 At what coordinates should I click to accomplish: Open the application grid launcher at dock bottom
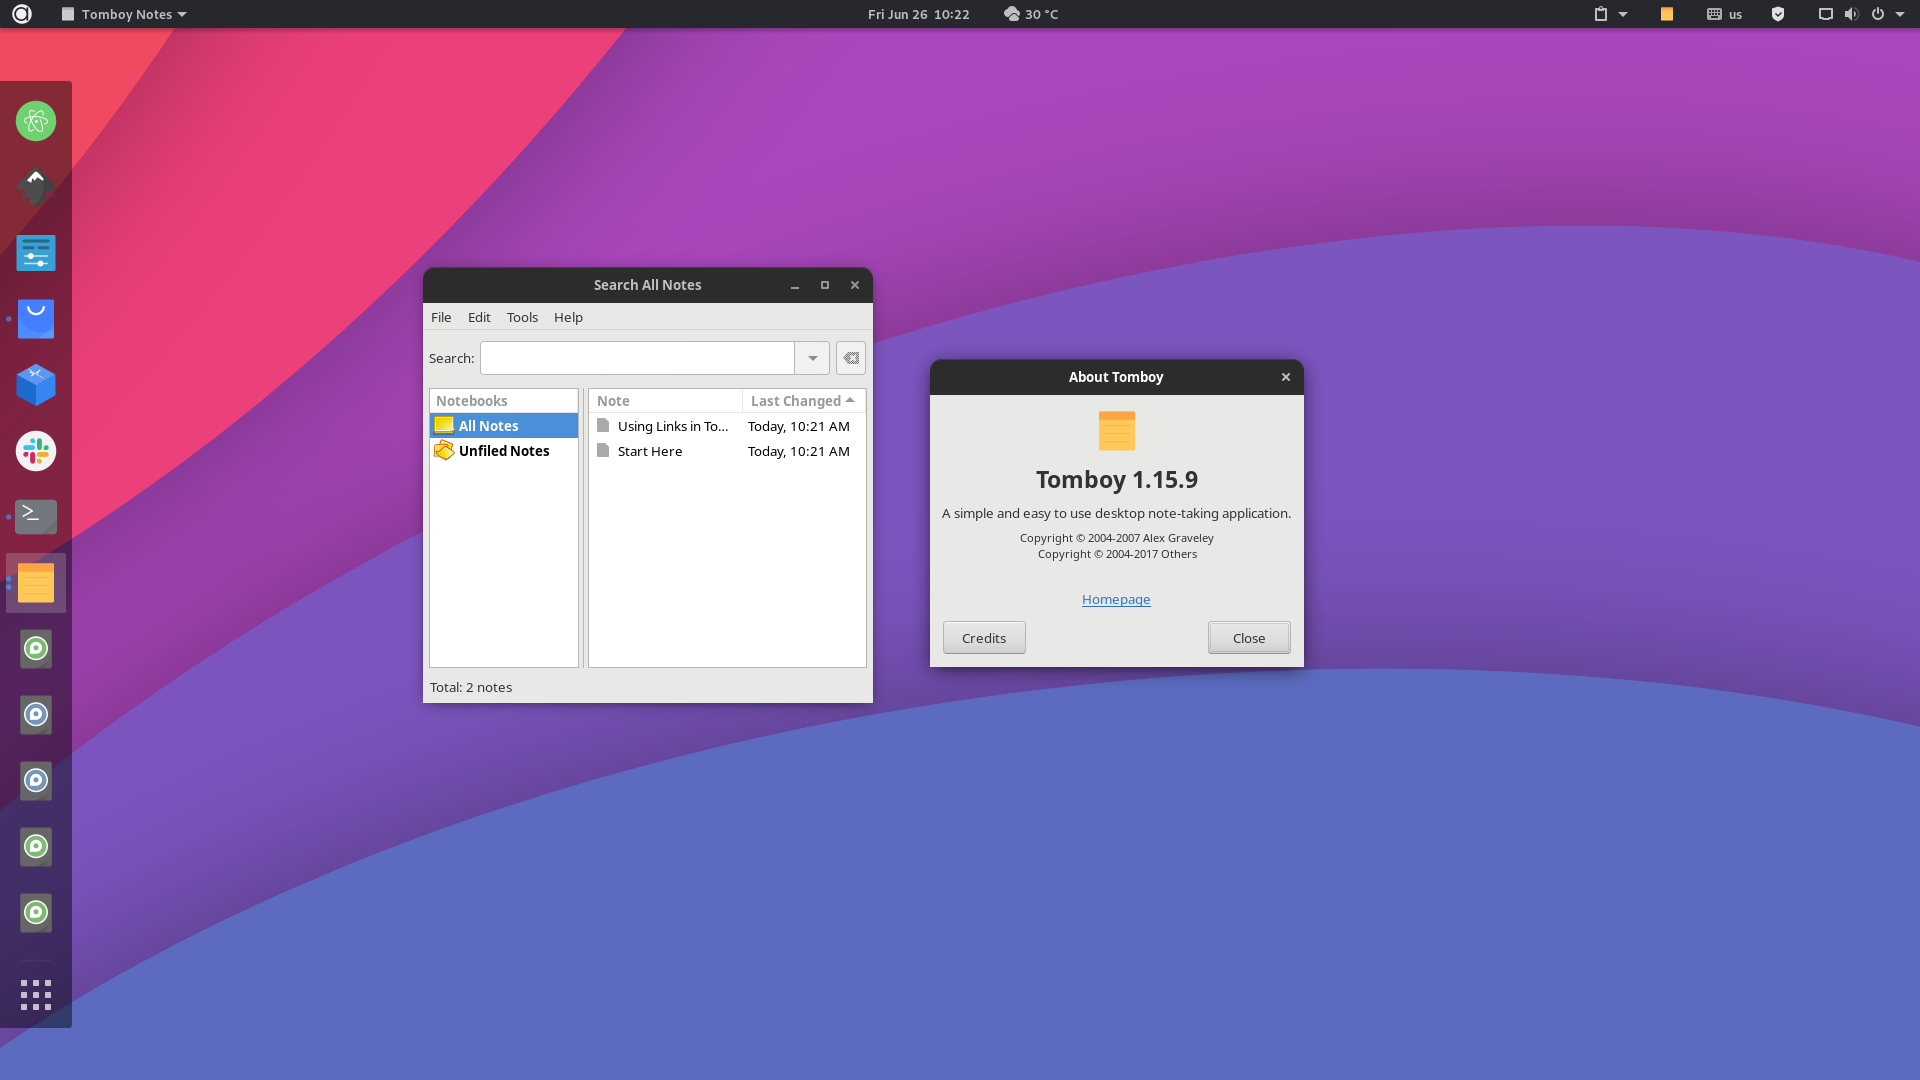pos(36,994)
